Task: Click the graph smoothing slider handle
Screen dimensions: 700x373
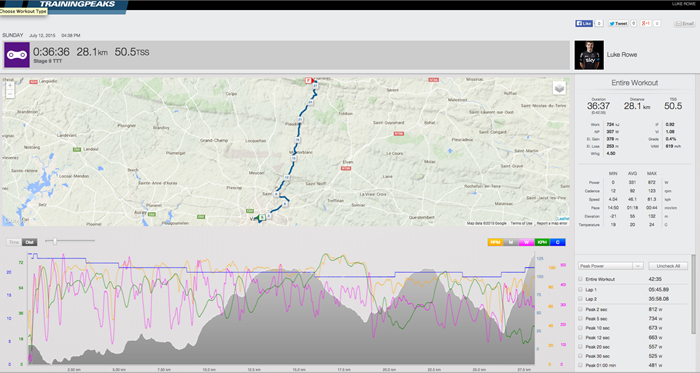Action: tap(55, 241)
